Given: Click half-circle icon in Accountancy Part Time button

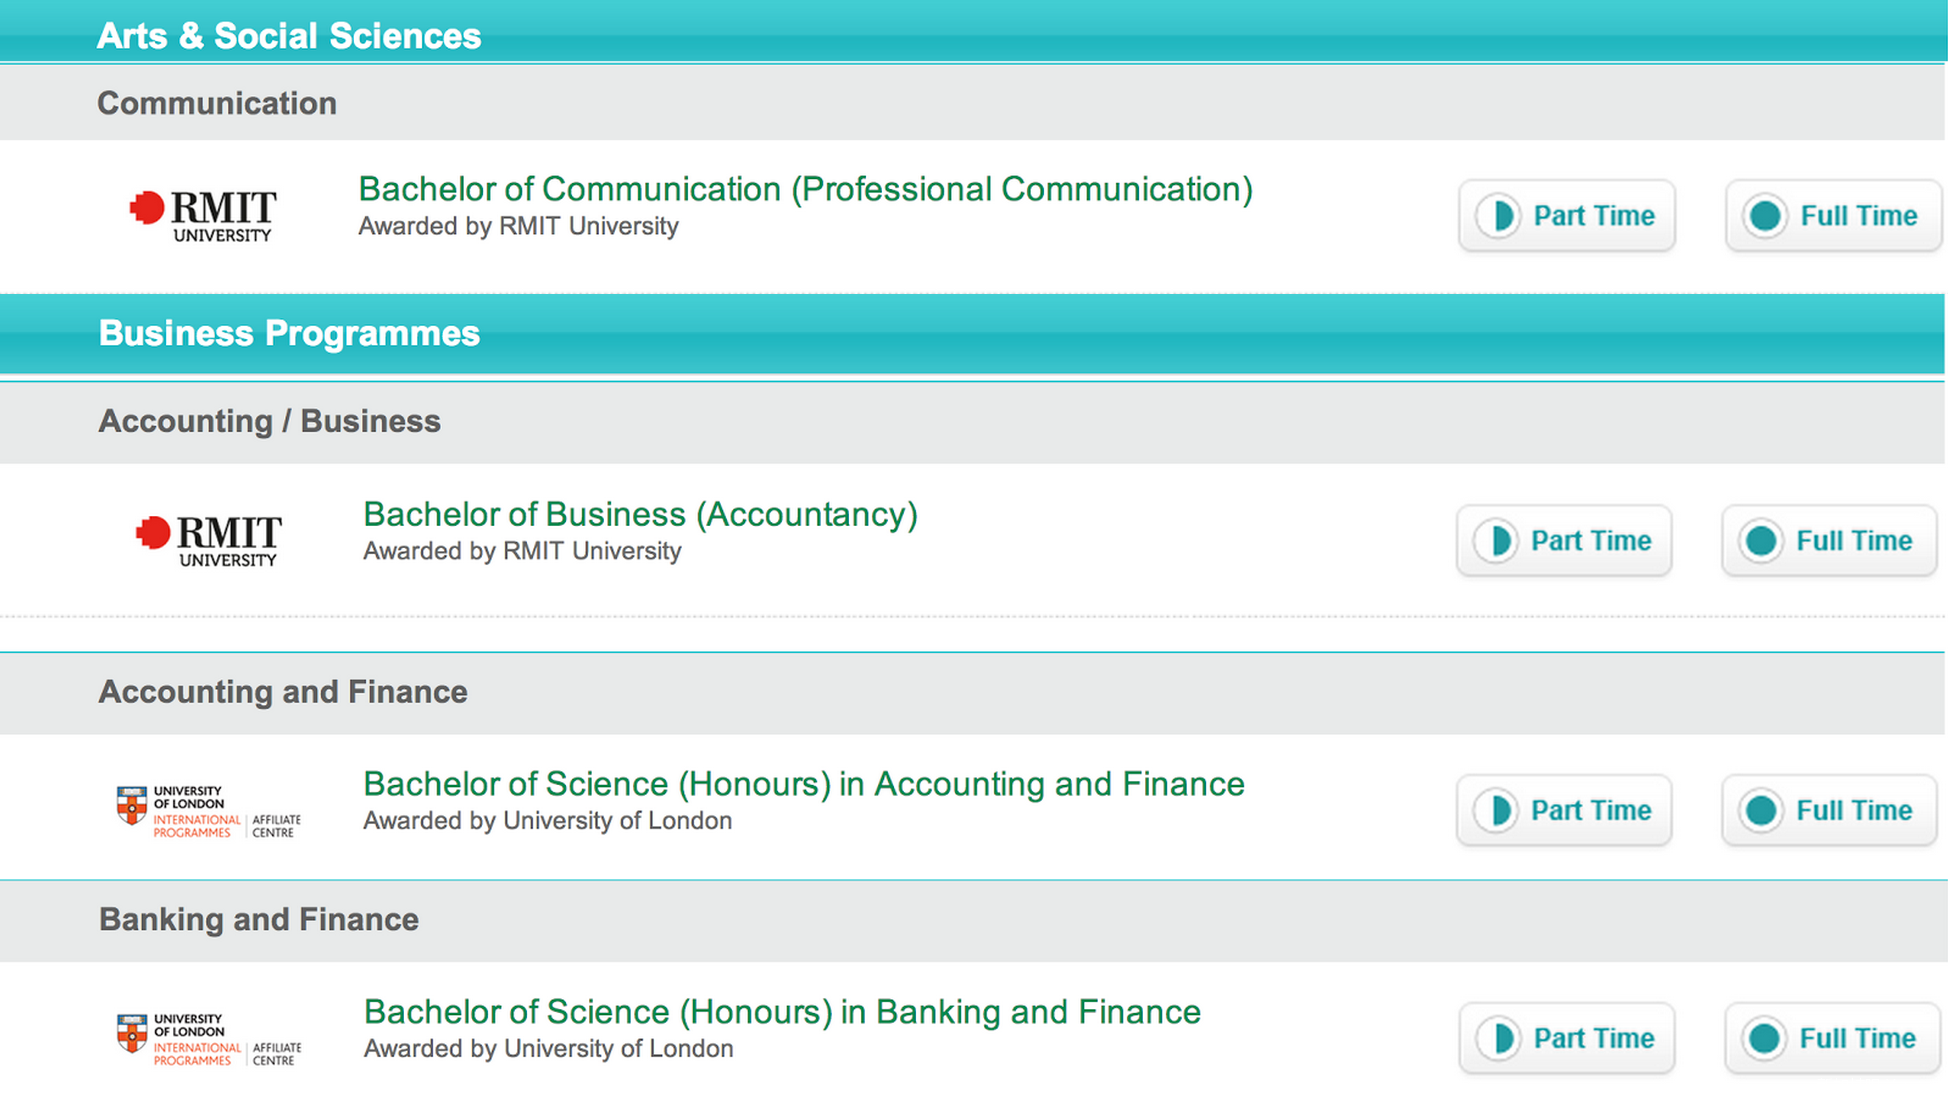Looking at the screenshot, I should 1497,541.
